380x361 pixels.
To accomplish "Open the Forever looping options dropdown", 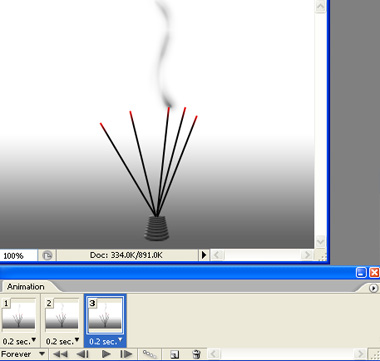I will point(23,354).
